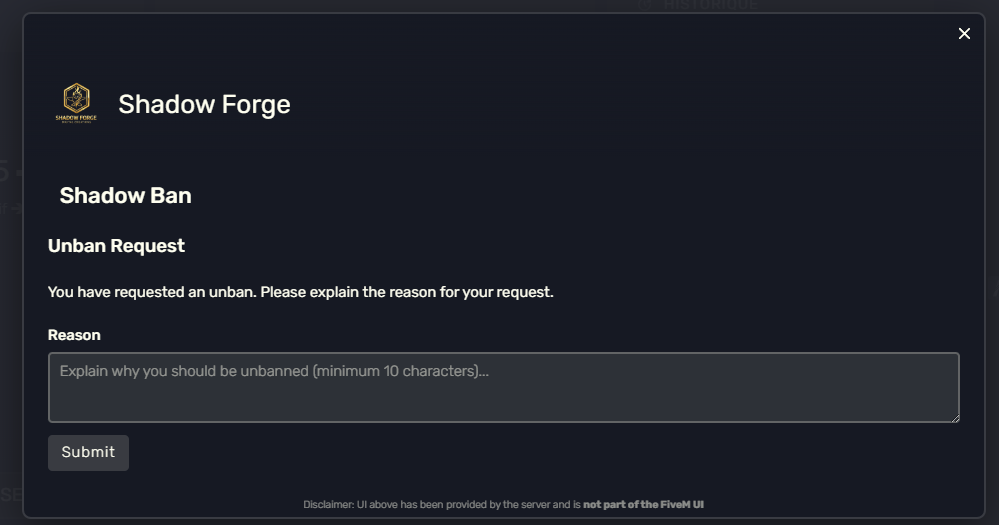The height and width of the screenshot is (525, 999).
Task: Click the dimmed HISTORIQUE clock icon
Action: point(645,5)
